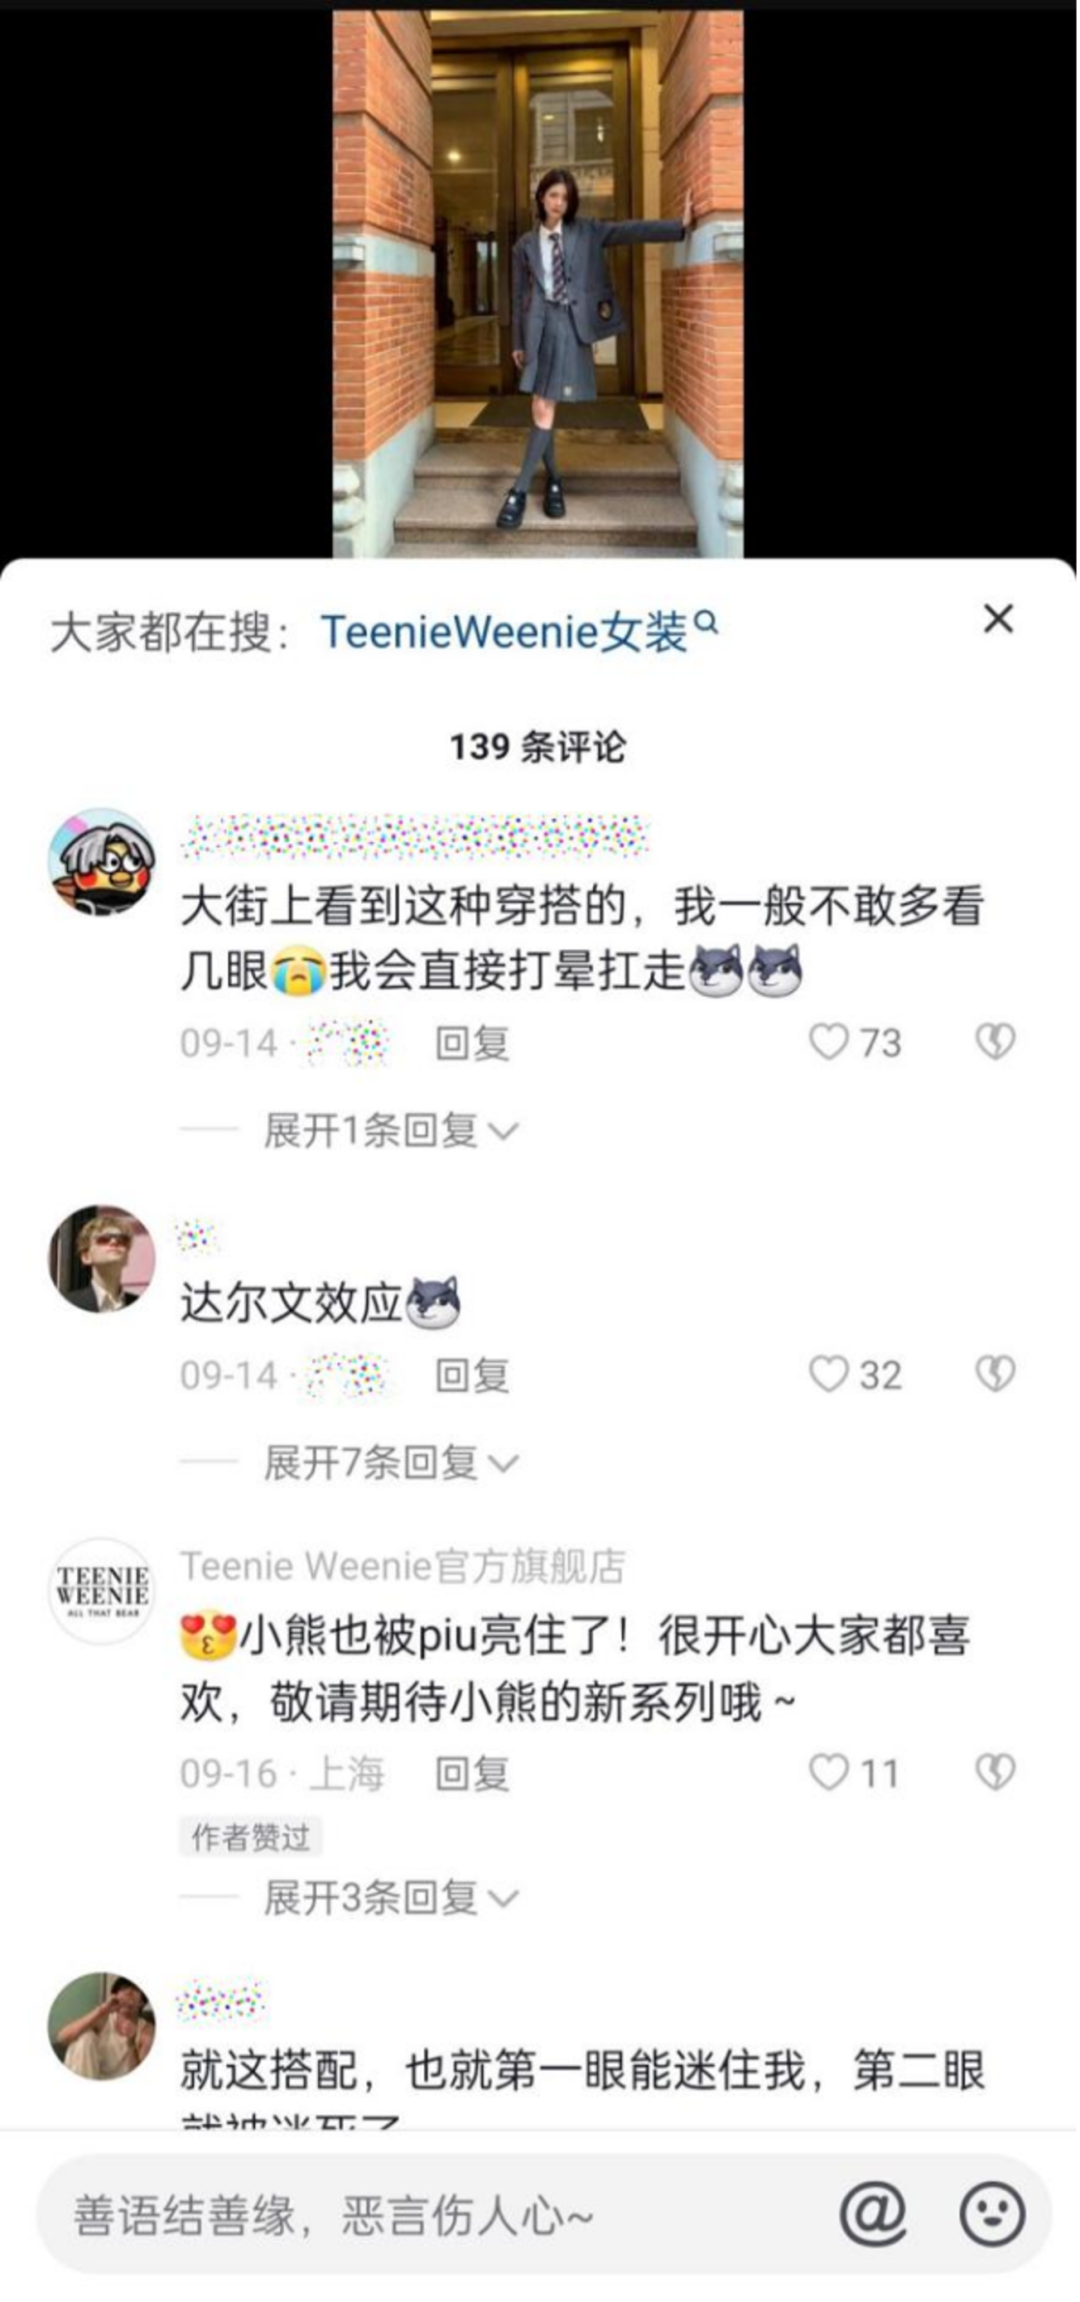Open the emoji picker smiley icon
Image resolution: width=1080 pixels, height=2302 pixels.
click(992, 2213)
